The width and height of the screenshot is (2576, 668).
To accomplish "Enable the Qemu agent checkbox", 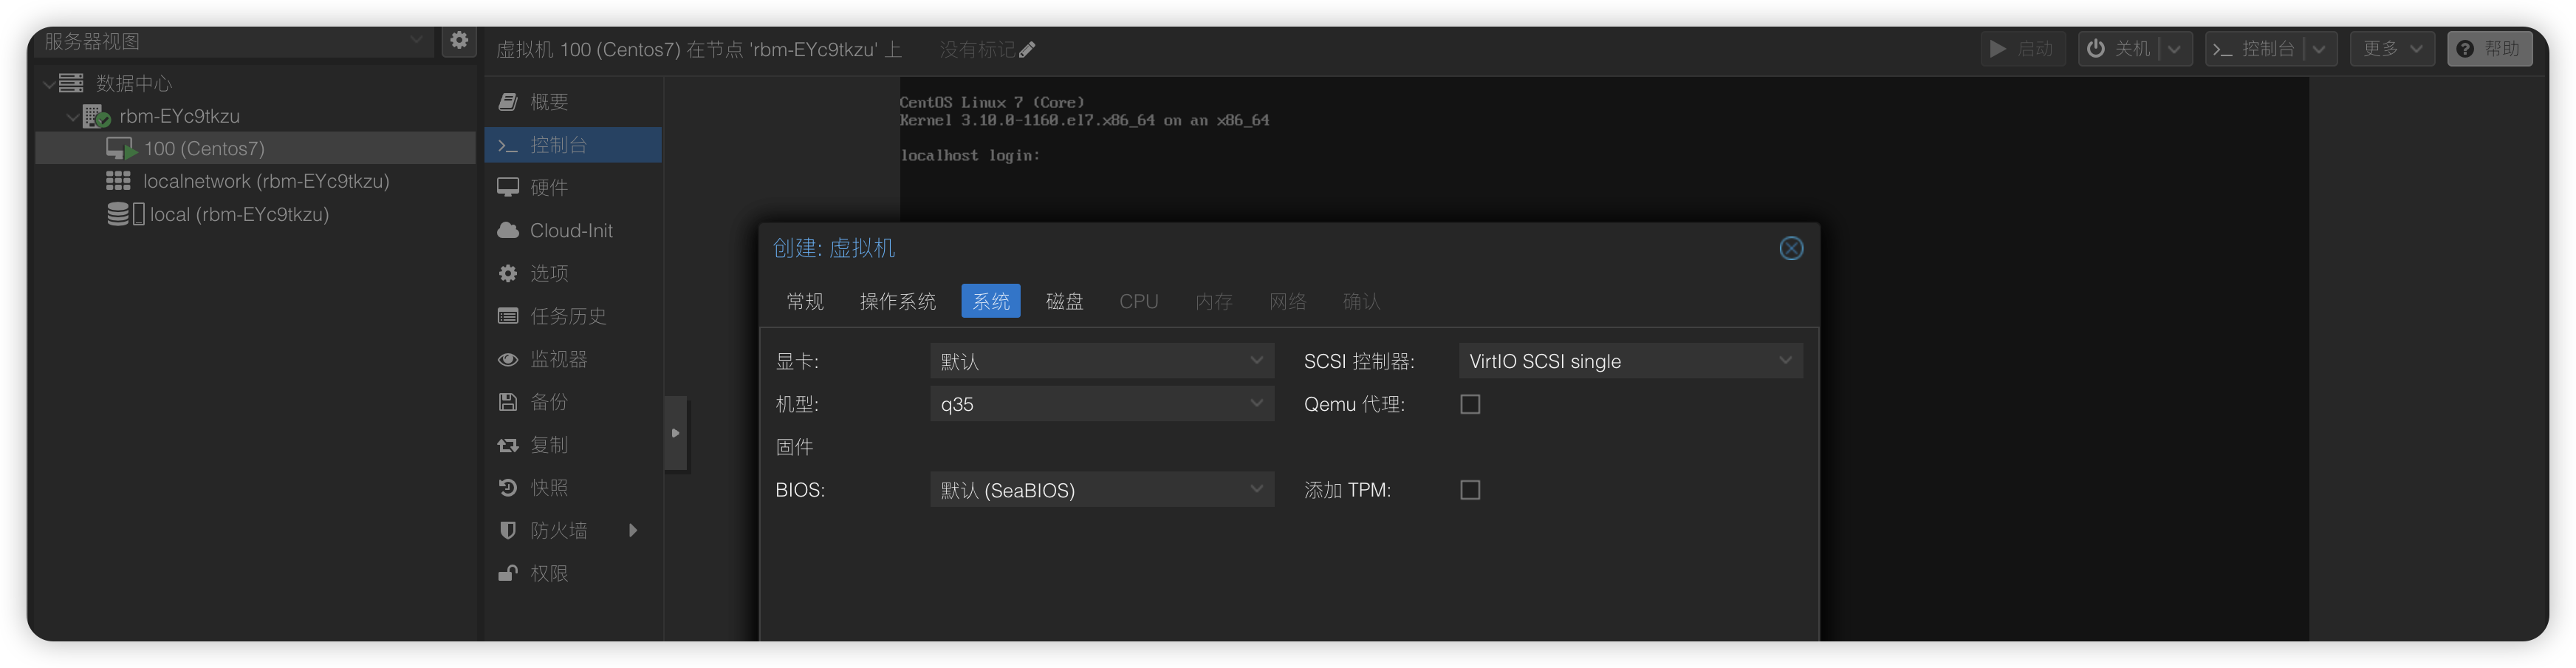I will point(1470,405).
